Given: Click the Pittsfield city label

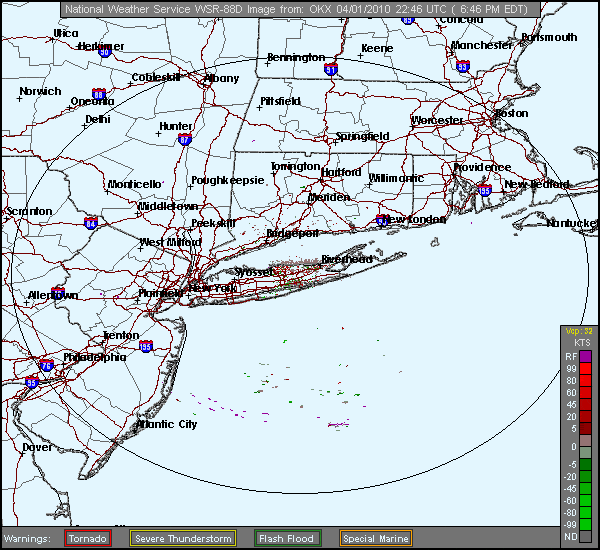Looking at the screenshot, I should pyautogui.click(x=280, y=101).
